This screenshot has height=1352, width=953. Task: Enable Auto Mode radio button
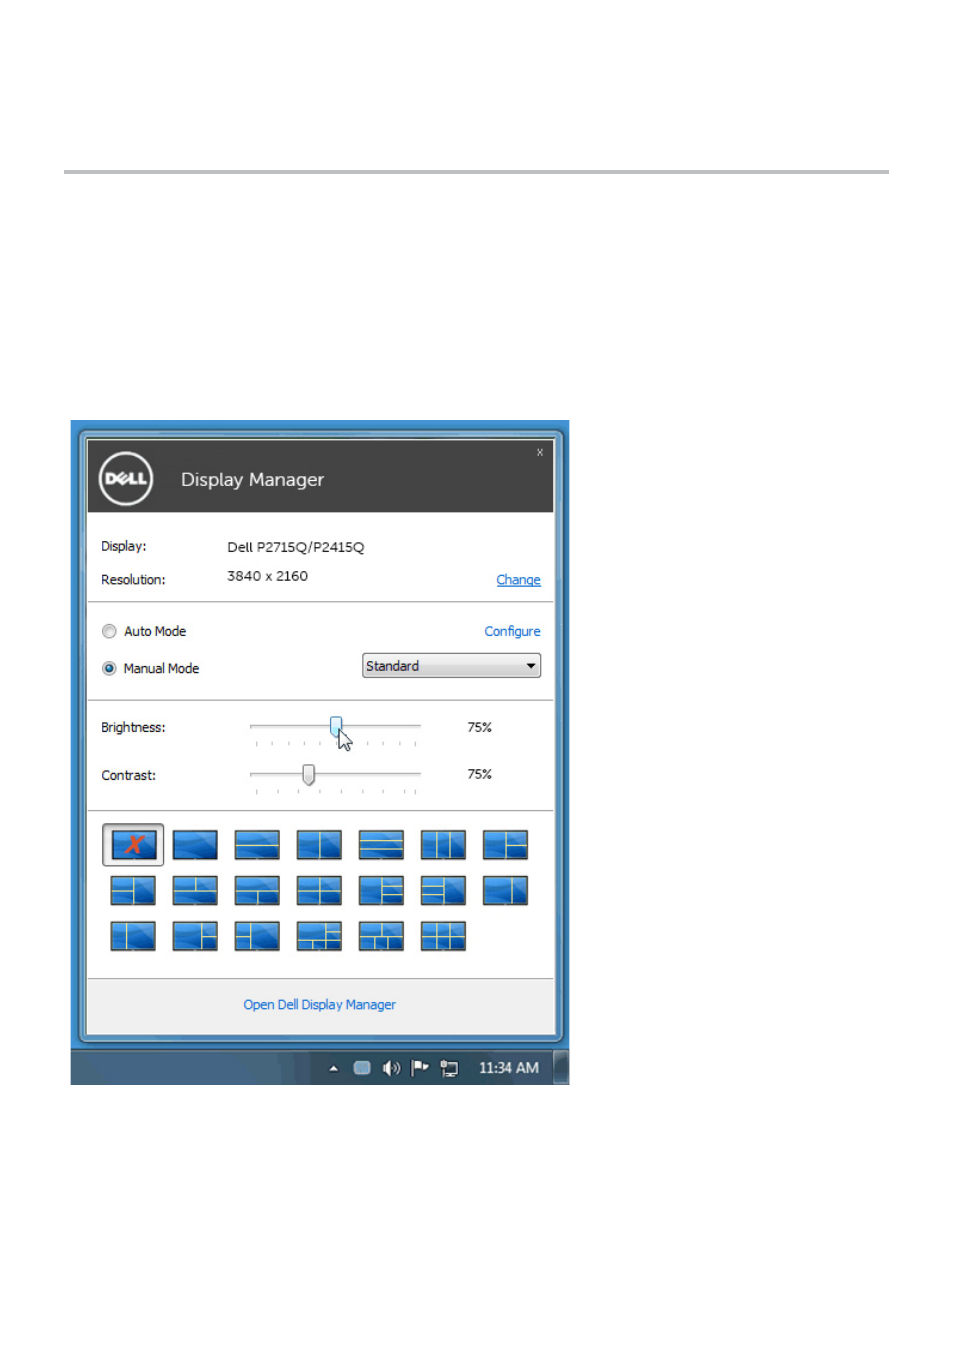[x=109, y=631]
